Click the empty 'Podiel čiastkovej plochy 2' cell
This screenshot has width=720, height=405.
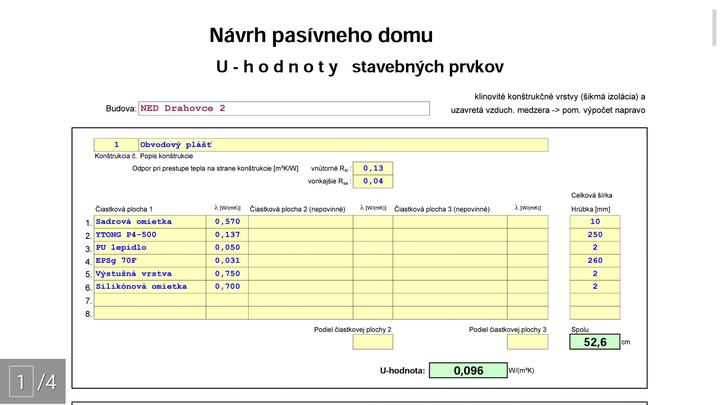(373, 342)
